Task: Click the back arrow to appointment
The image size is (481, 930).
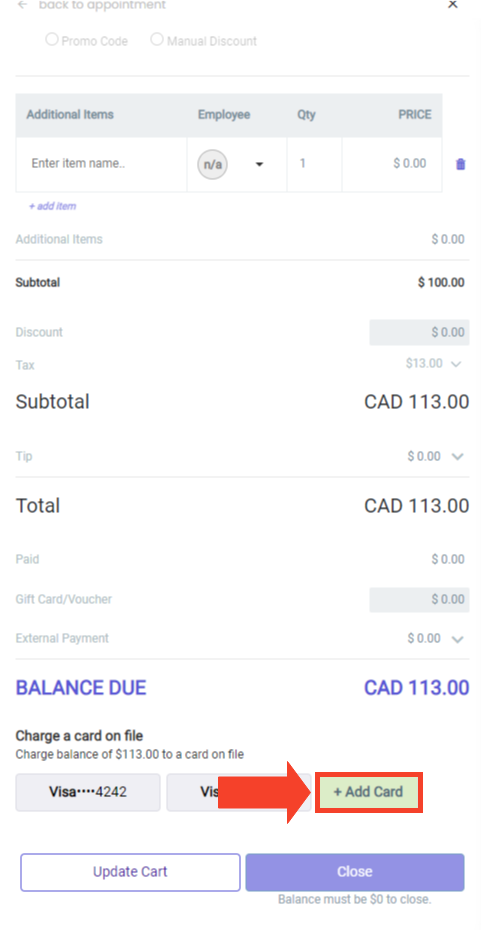Action: (23, 5)
